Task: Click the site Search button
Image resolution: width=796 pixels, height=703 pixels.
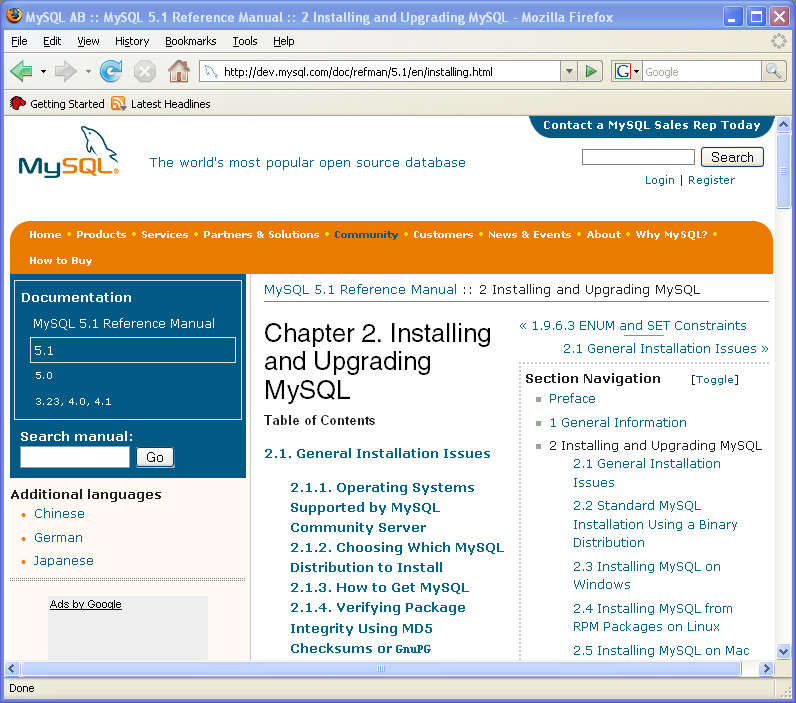Action: click(x=732, y=157)
